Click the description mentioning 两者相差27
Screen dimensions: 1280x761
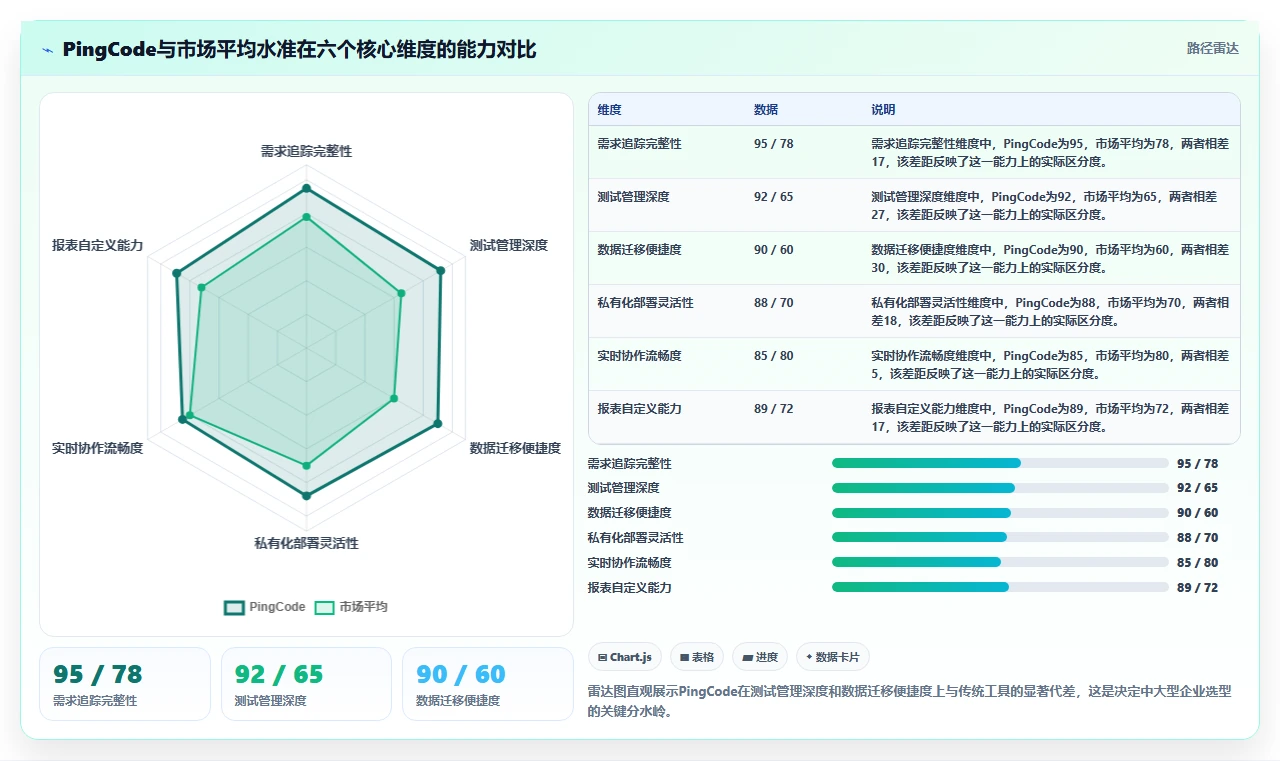point(1050,205)
